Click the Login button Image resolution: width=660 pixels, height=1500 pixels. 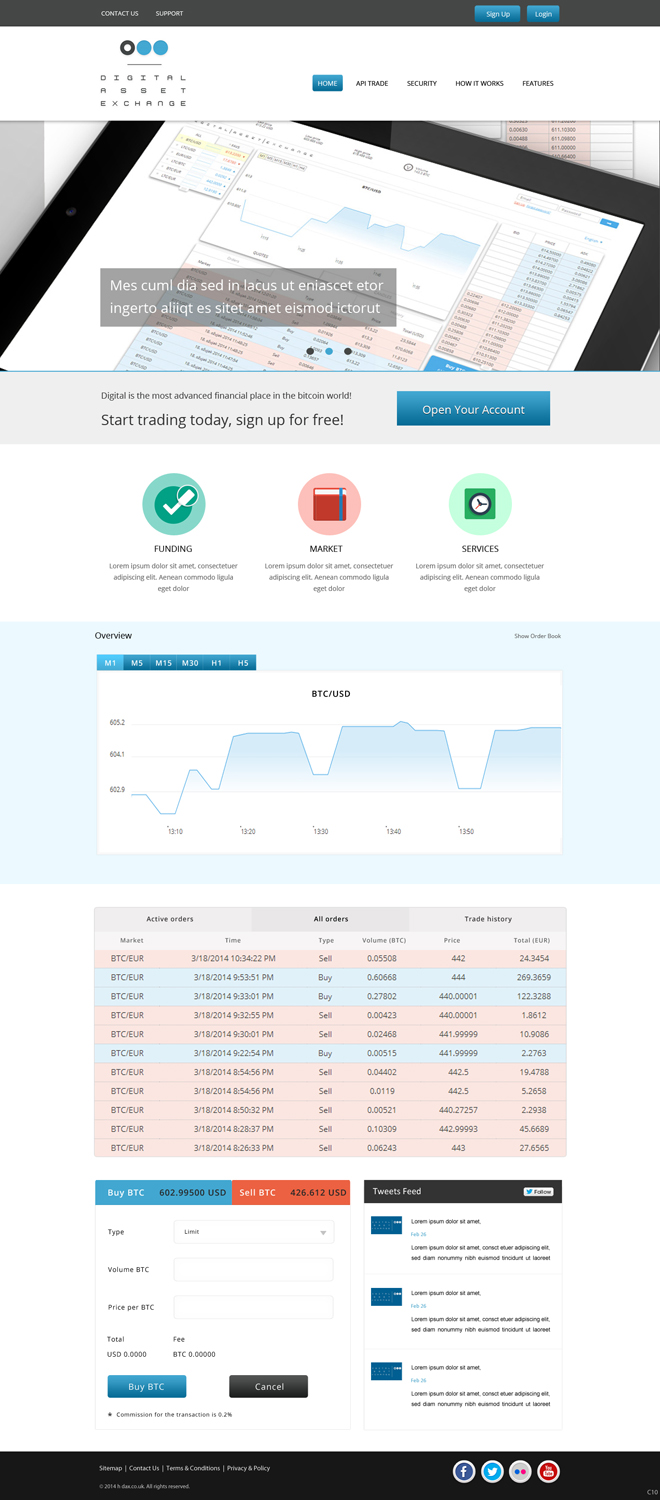(x=543, y=14)
